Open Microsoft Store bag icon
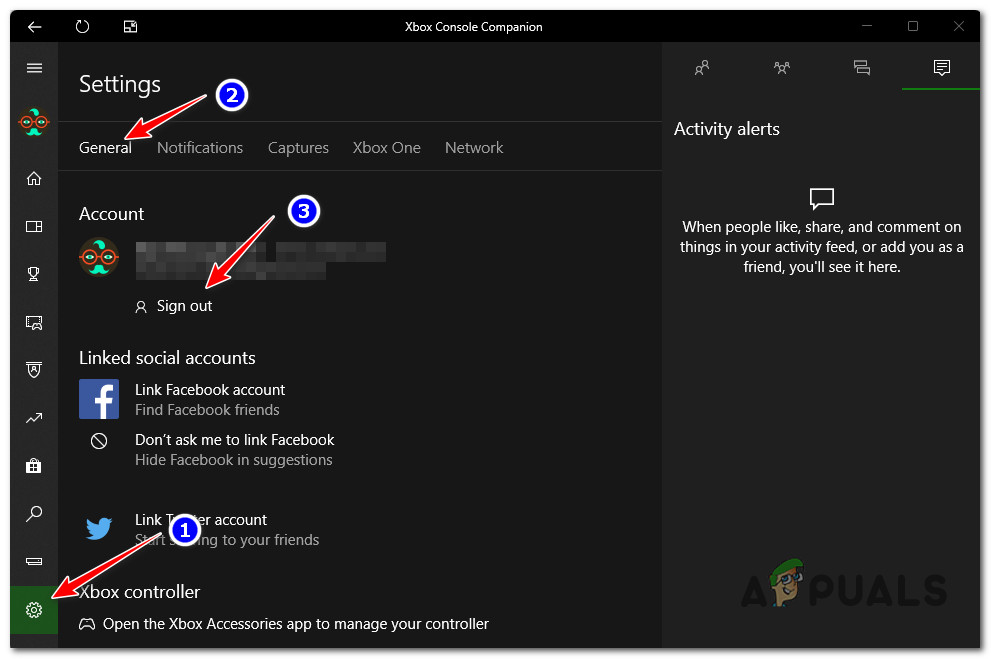Screen dimensions: 991x659 click(34, 466)
